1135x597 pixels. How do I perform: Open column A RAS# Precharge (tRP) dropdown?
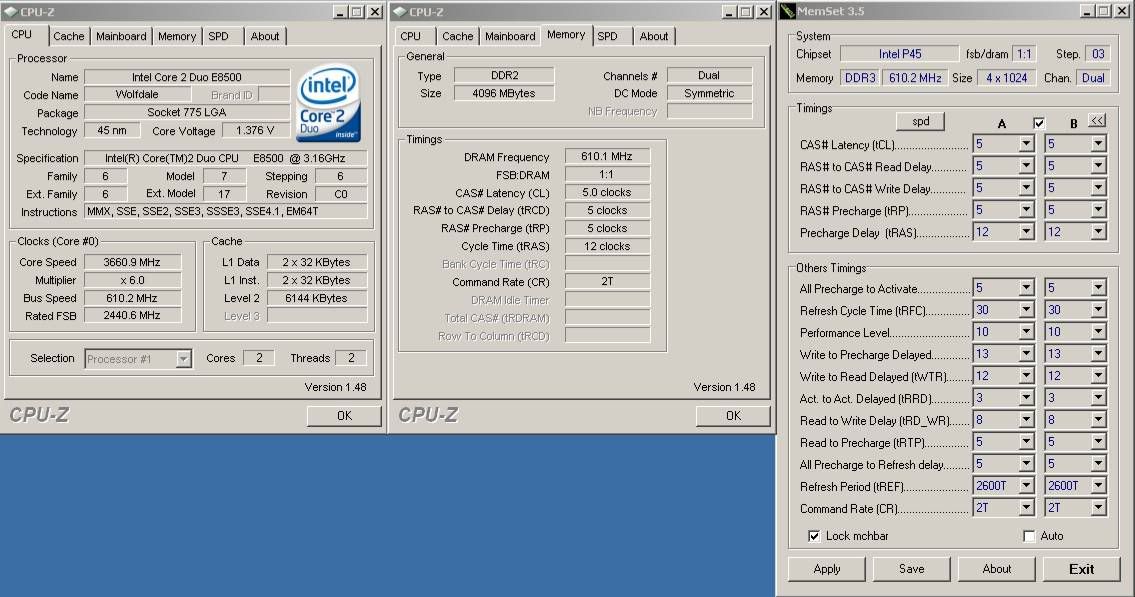[x=1026, y=211]
